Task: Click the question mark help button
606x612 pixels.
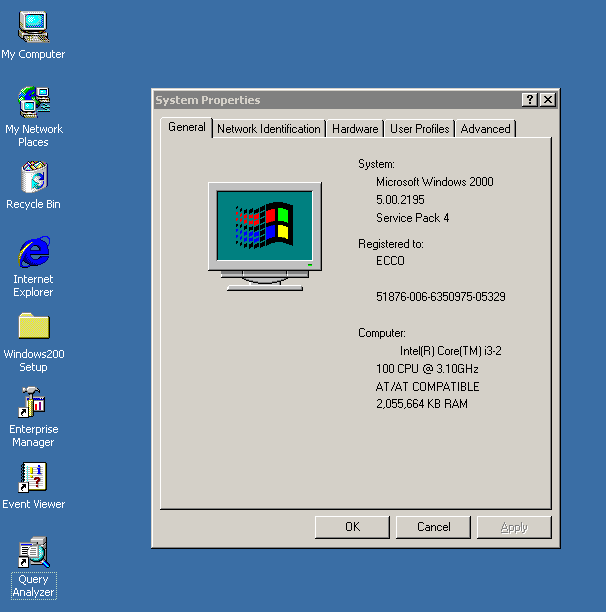Action: tap(530, 100)
